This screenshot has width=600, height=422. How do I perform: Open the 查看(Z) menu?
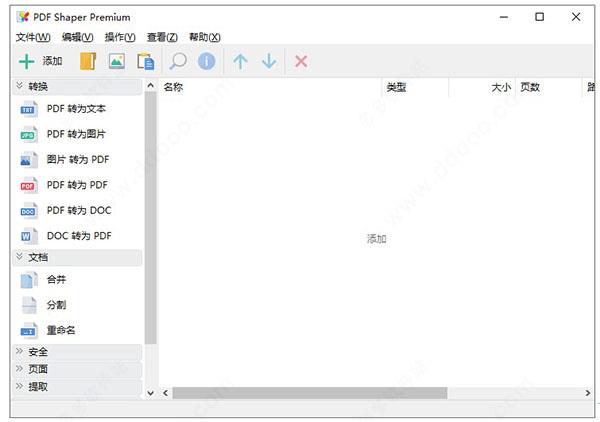(162, 37)
